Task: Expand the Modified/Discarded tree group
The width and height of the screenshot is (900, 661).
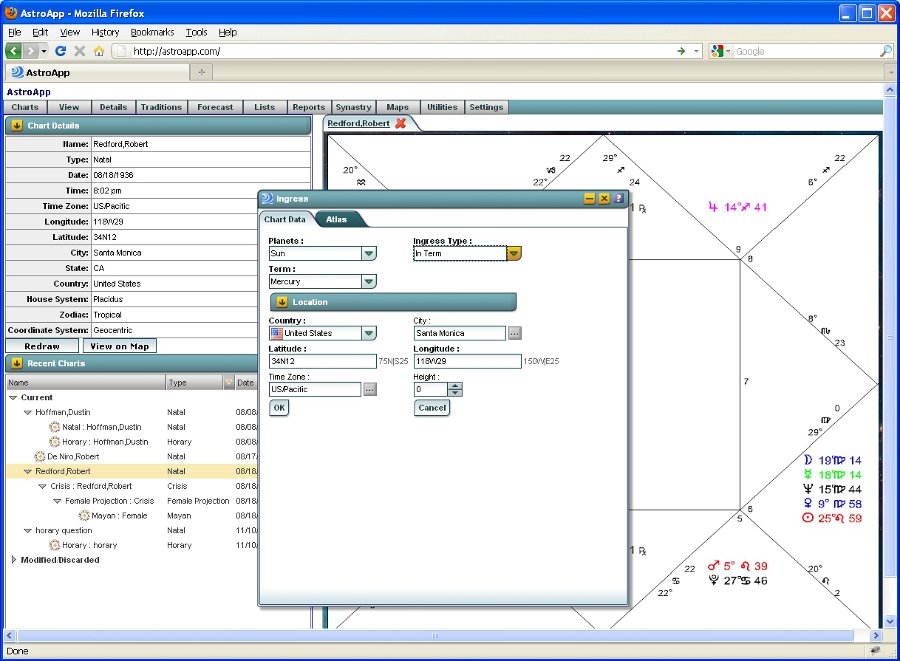Action: (x=14, y=560)
